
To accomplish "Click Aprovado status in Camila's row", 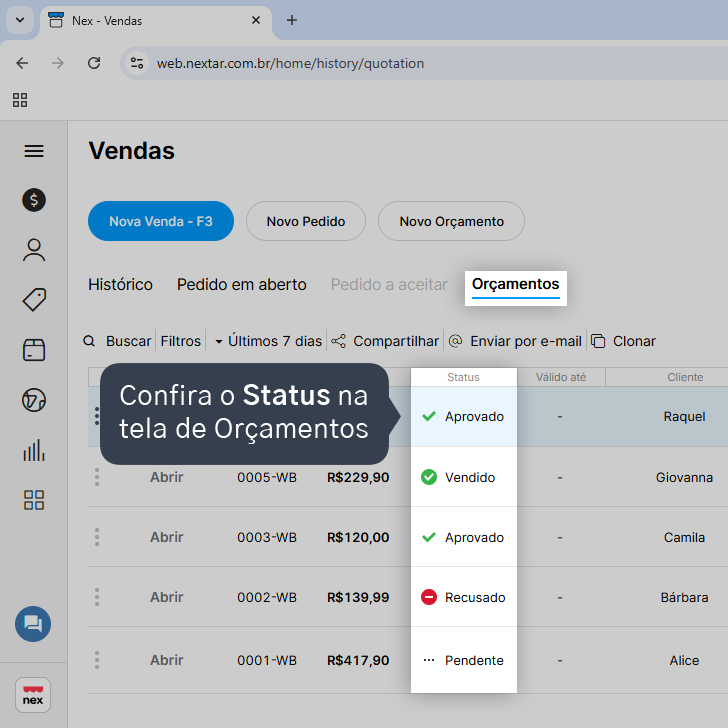I will click(x=463, y=537).
